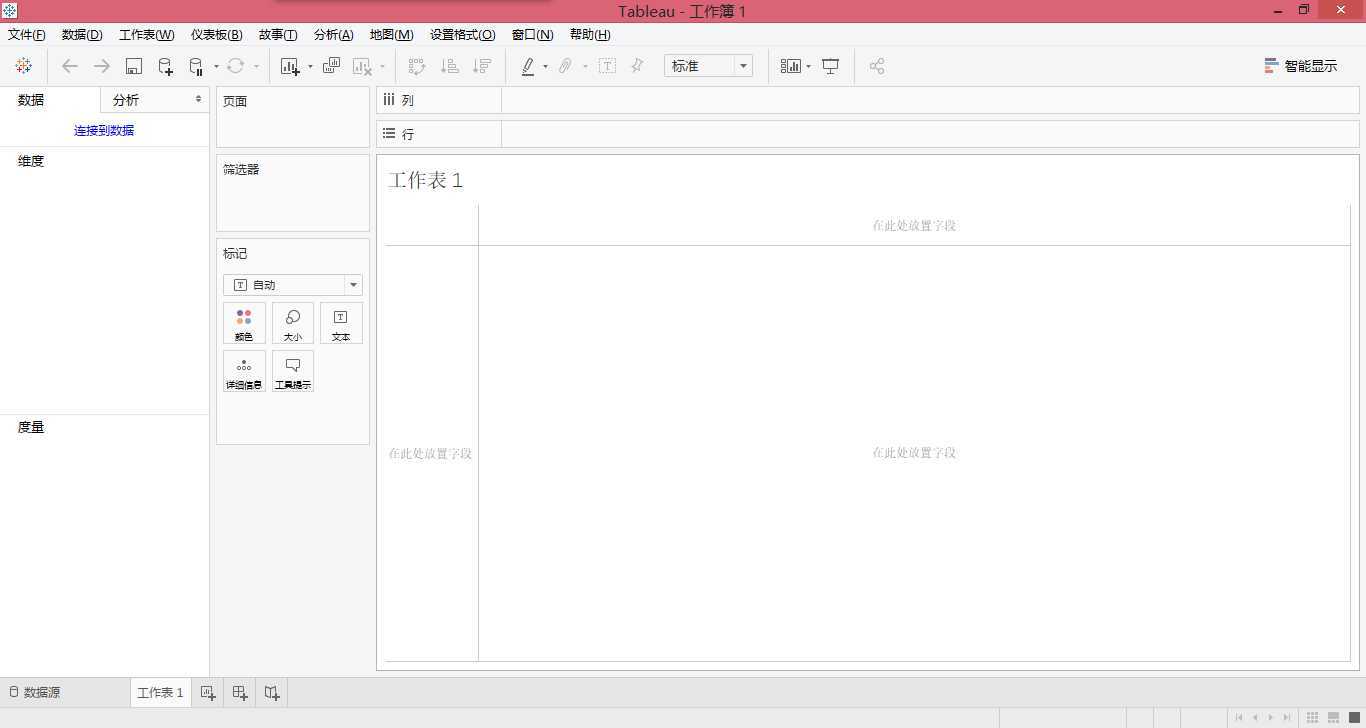Click the pause auto updates icon

click(196, 66)
